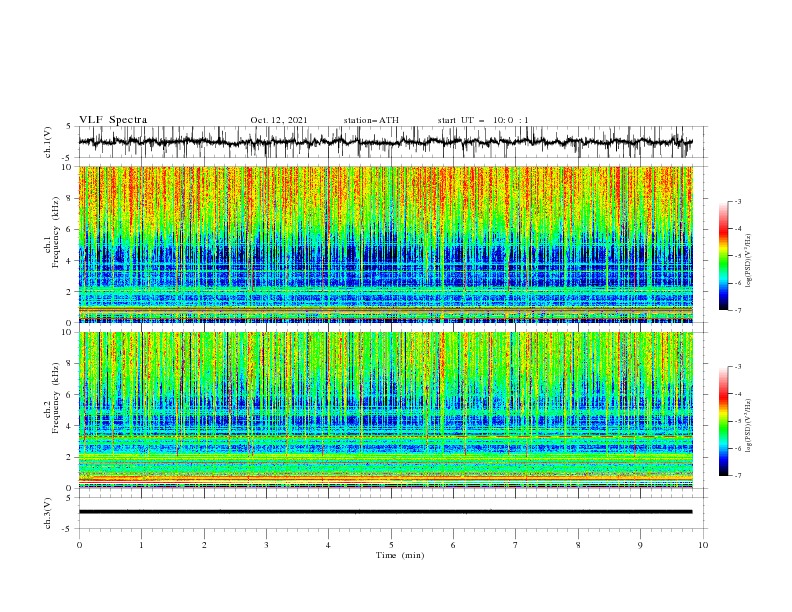Click the "Time (min)" axis label
This screenshot has height=612, width=792.
point(400,555)
